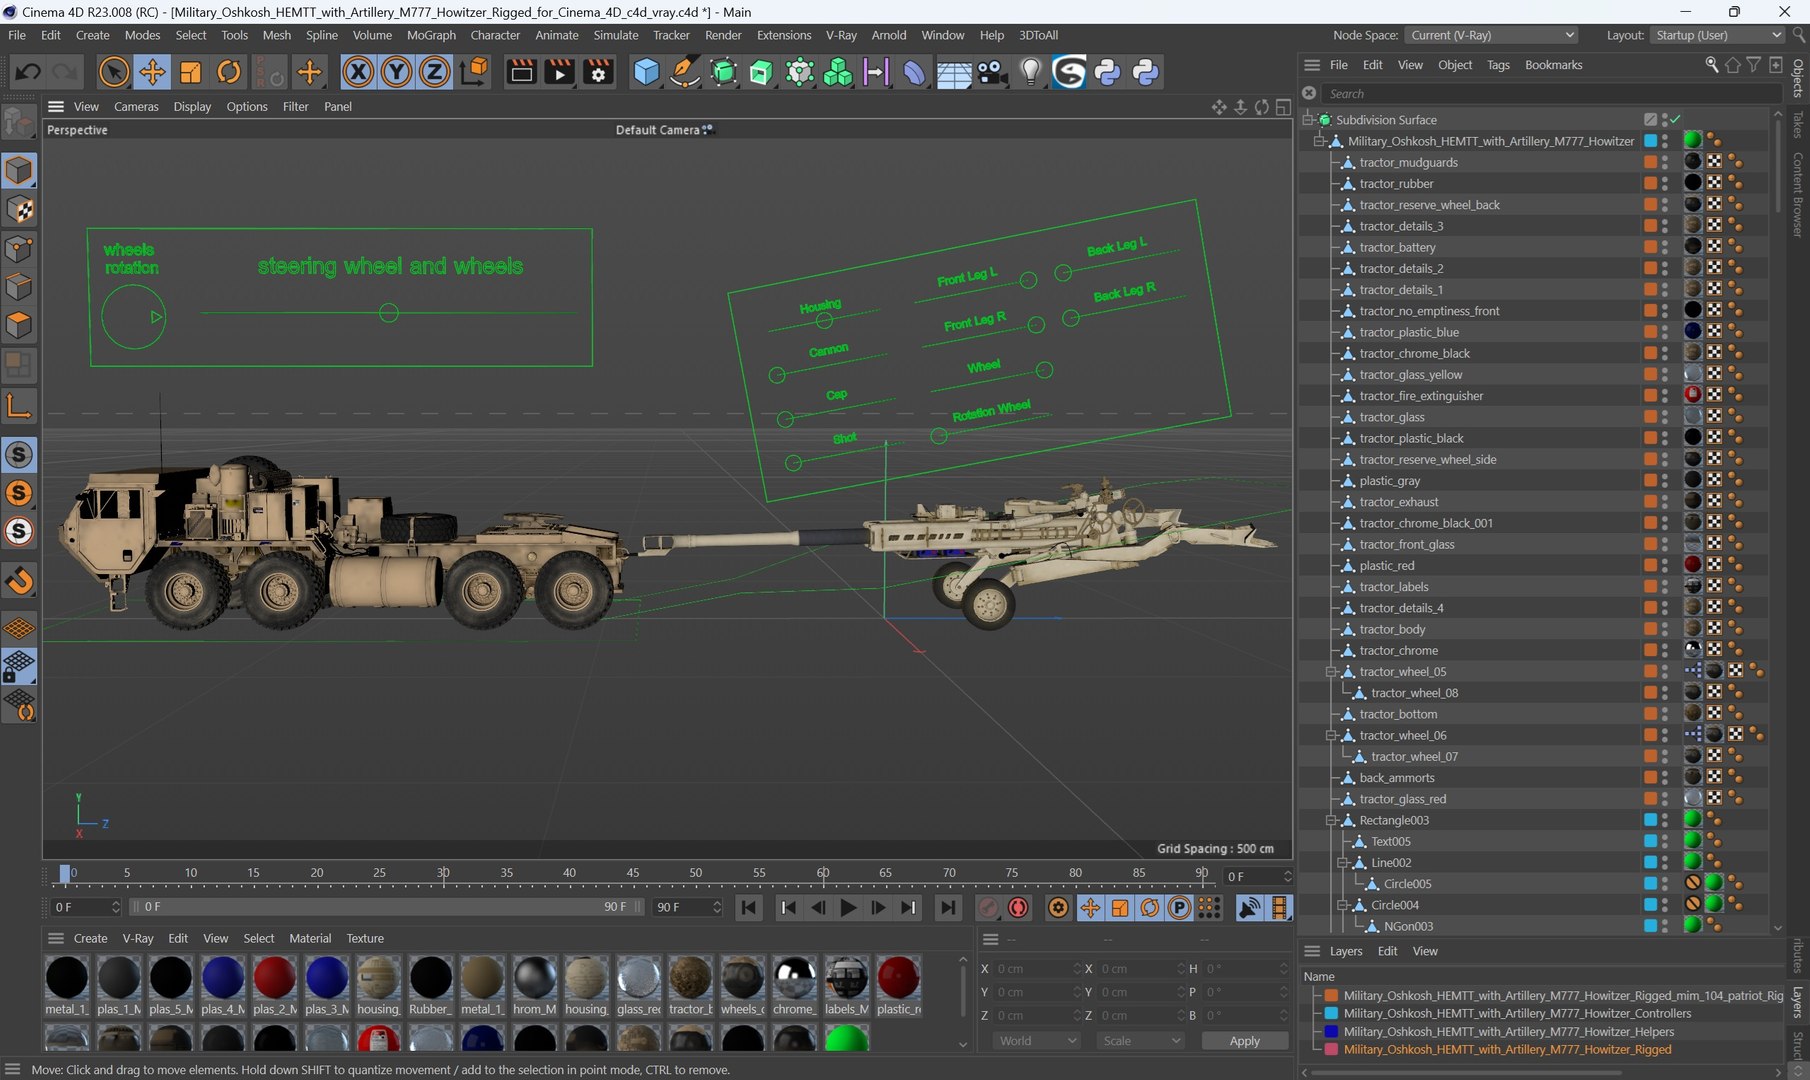This screenshot has height=1080, width=1810.
Task: Activate the Move tool
Action: point(152,72)
